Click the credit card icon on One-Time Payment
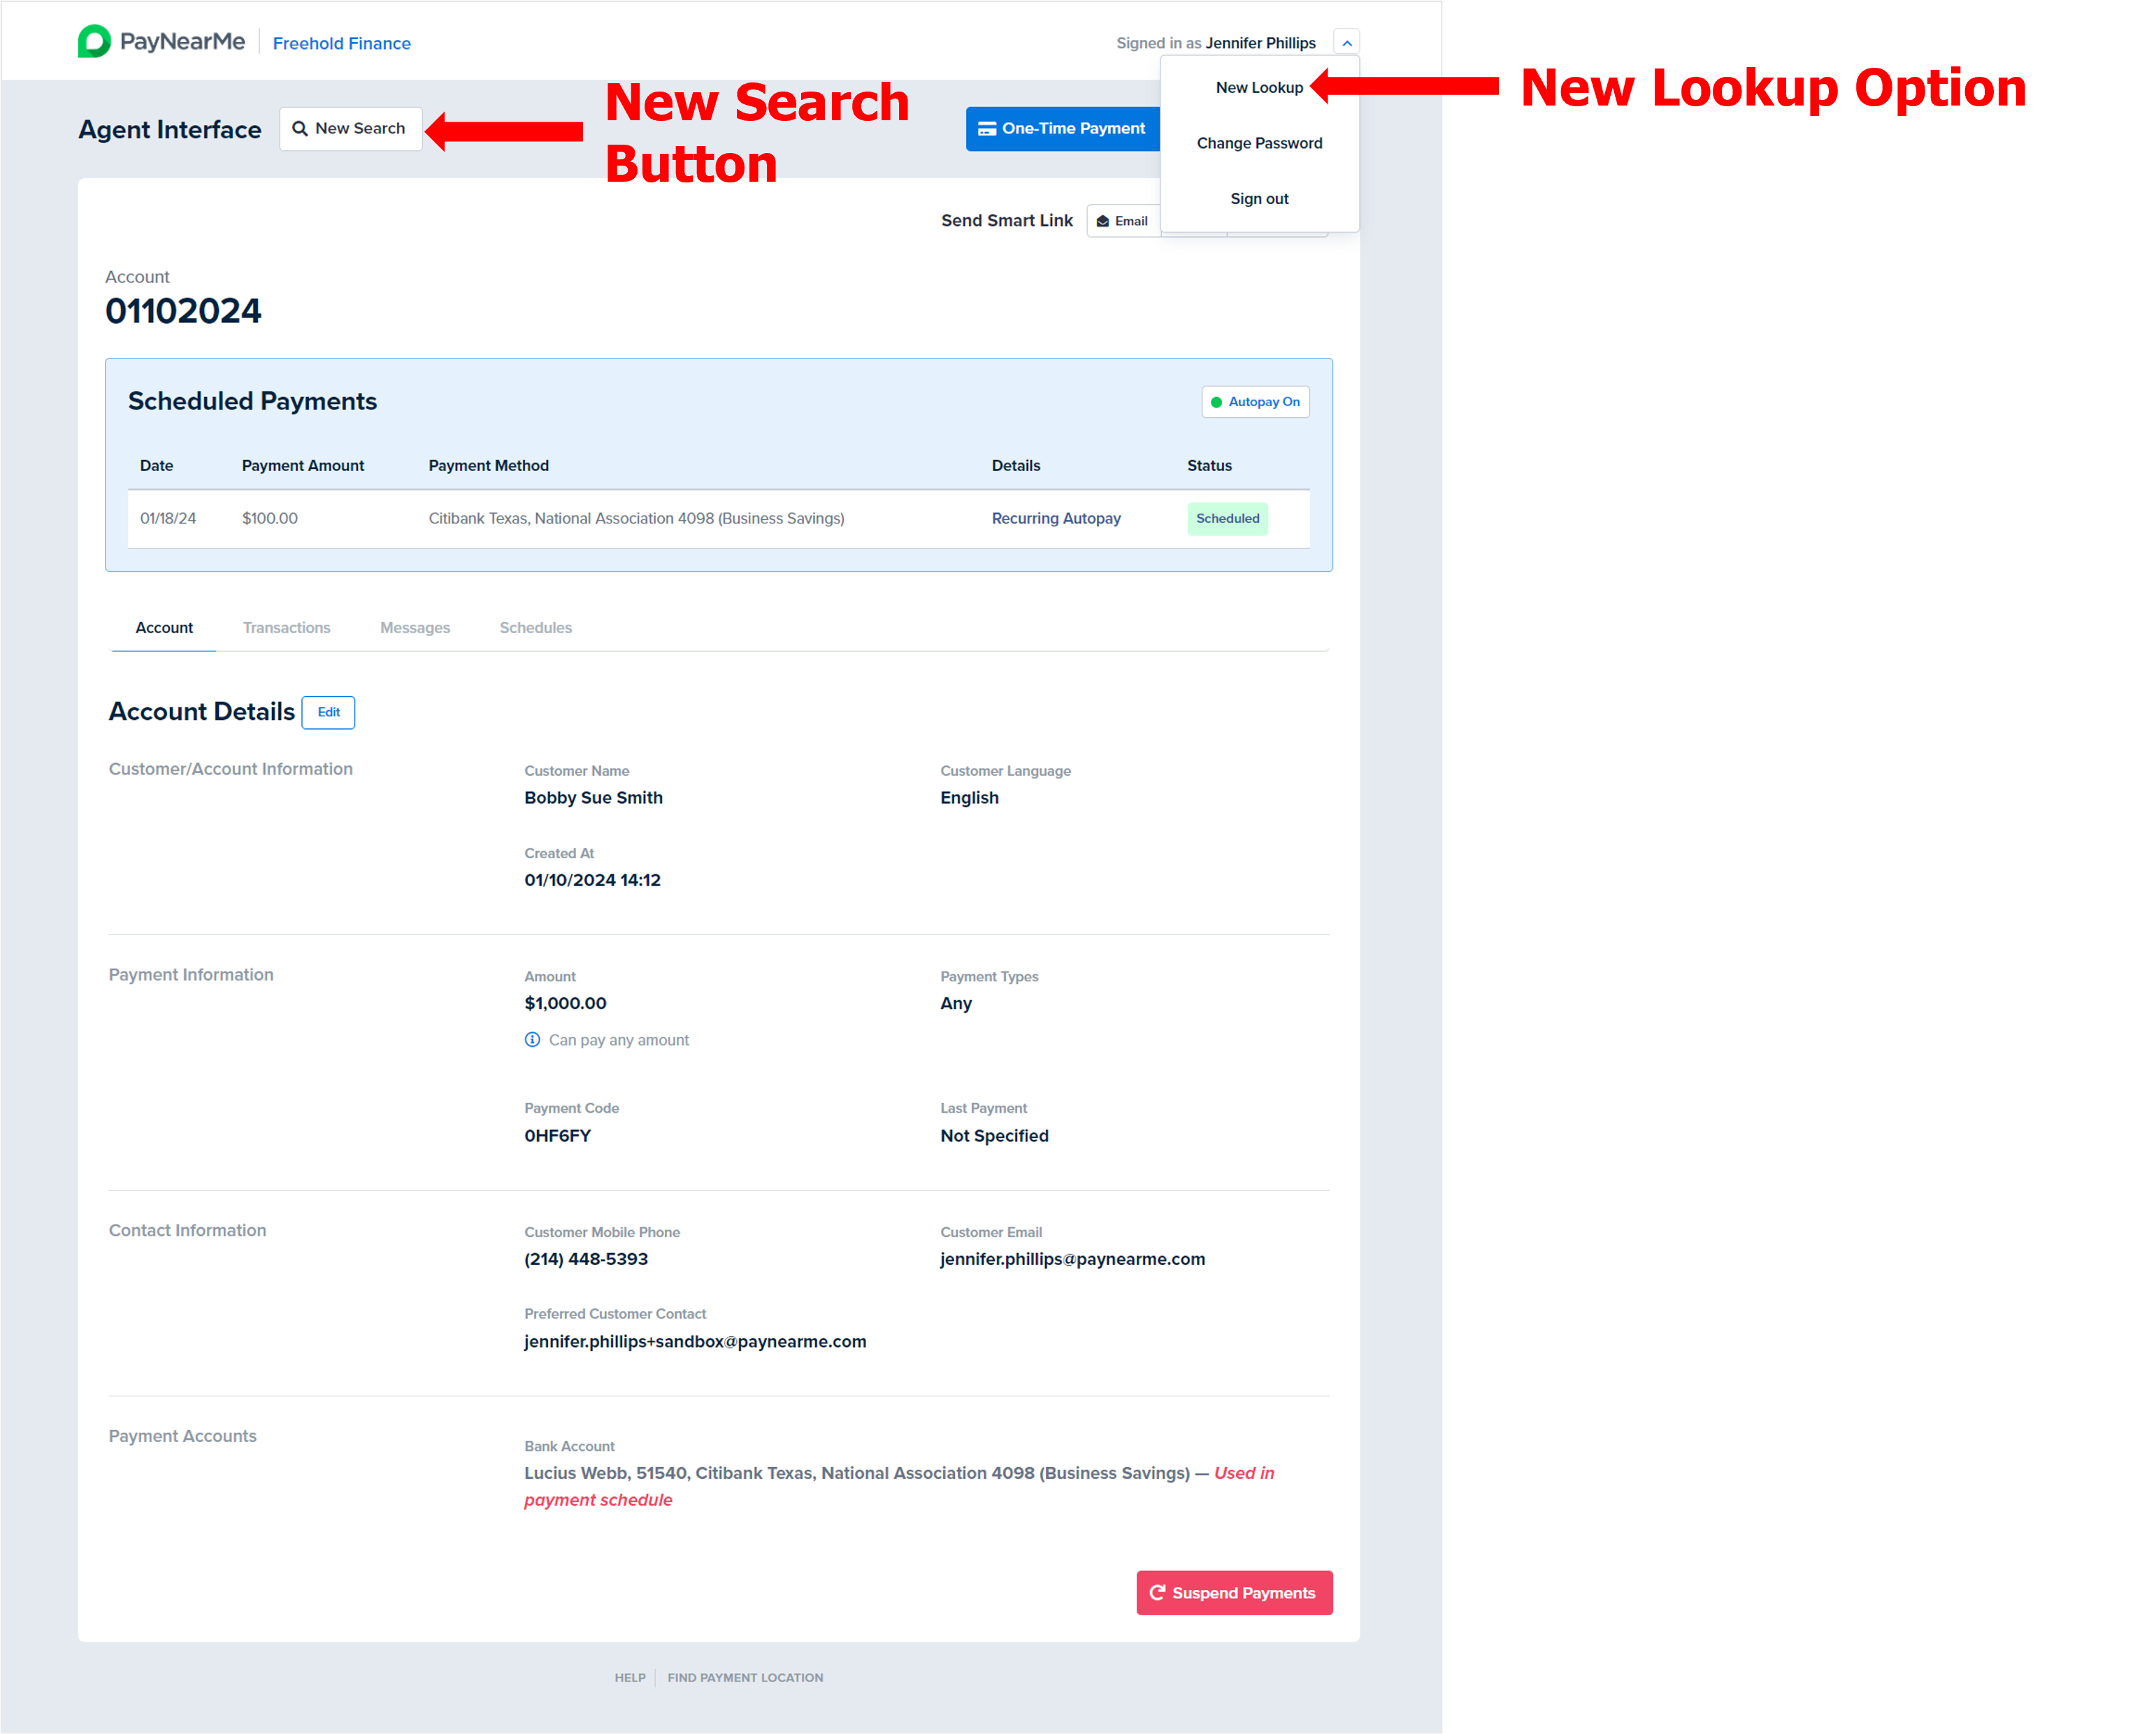This screenshot has height=1734, width=2156. [x=986, y=129]
